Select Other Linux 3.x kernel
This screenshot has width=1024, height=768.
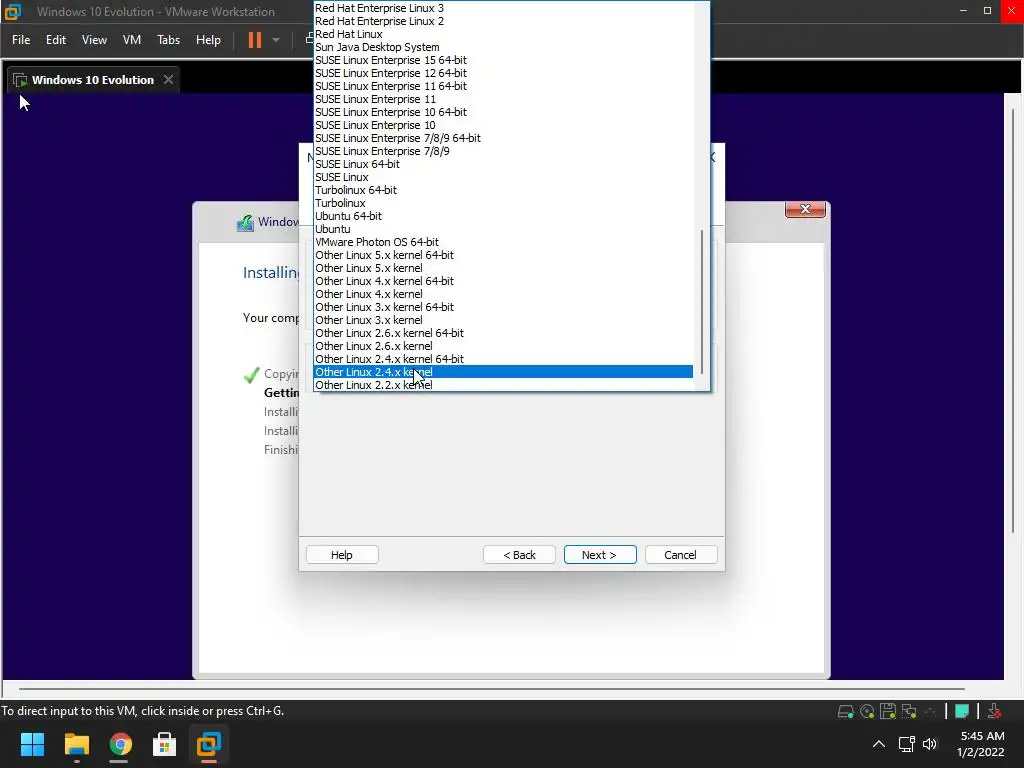coord(504,320)
